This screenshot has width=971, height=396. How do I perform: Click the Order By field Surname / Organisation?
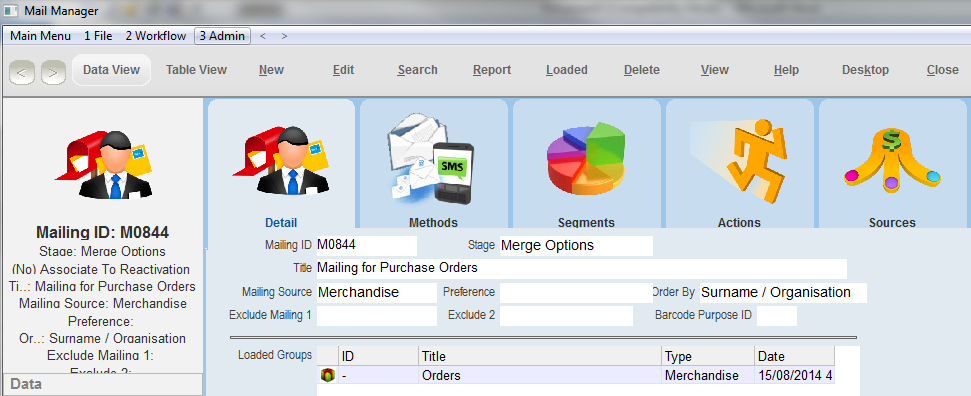pyautogui.click(x=783, y=293)
